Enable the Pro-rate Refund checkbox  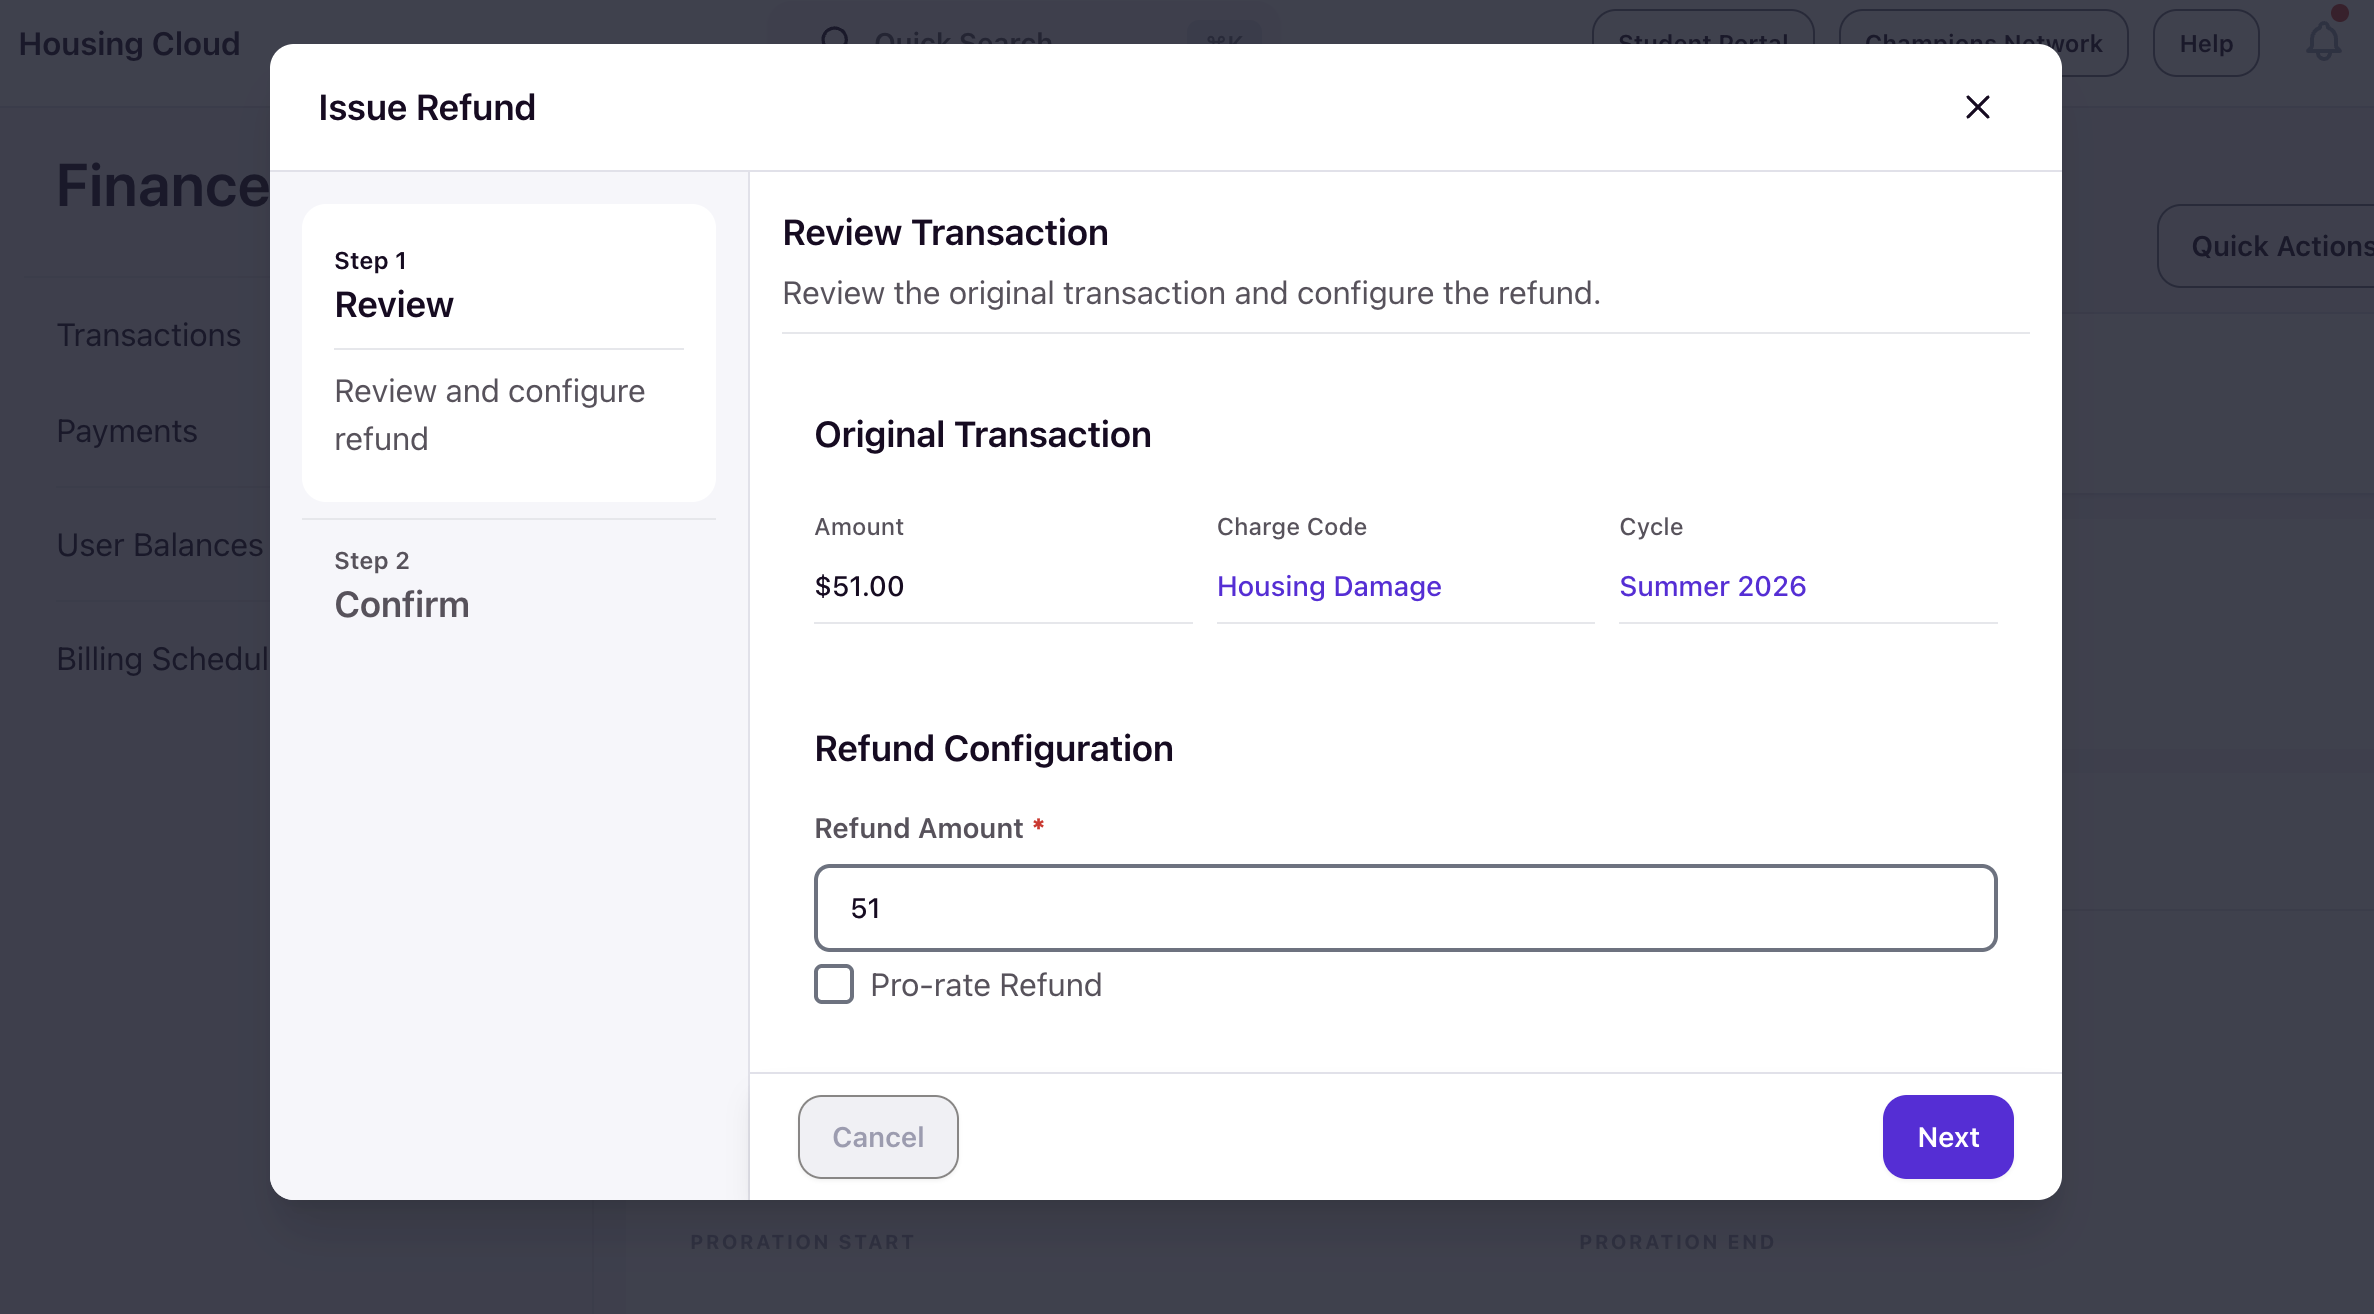[834, 984]
